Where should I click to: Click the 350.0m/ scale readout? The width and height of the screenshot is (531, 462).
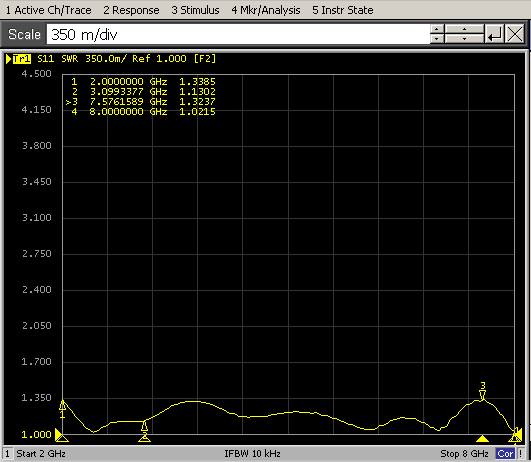pos(106,59)
